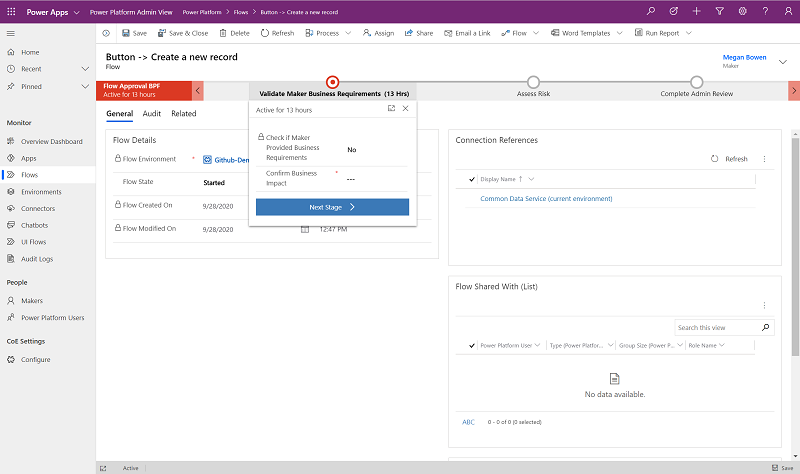Click Save & Close
The width and height of the screenshot is (800, 474).
click(183, 33)
